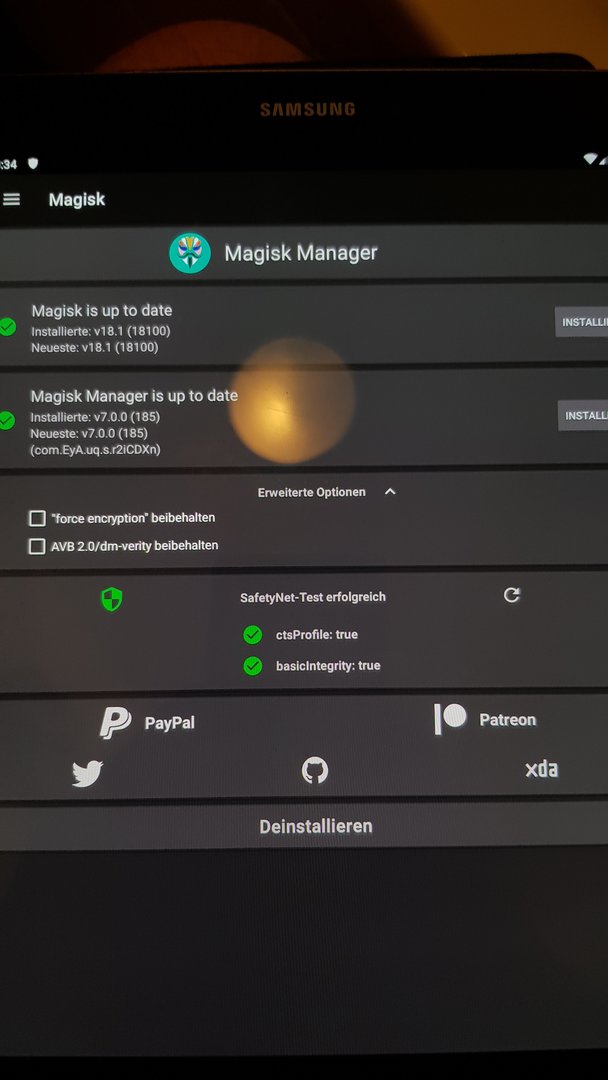The height and width of the screenshot is (1080, 608).
Task: Select "Magisk Manager is up to date" text
Action: [x=134, y=396]
